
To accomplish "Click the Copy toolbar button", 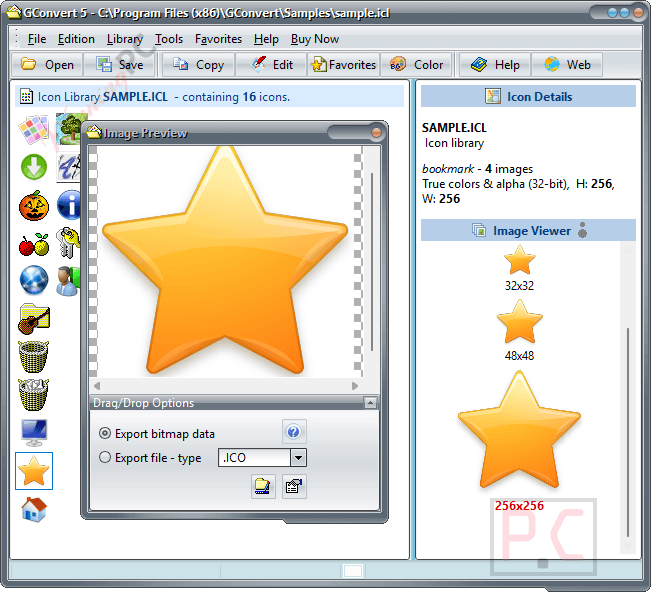I will coord(198,65).
